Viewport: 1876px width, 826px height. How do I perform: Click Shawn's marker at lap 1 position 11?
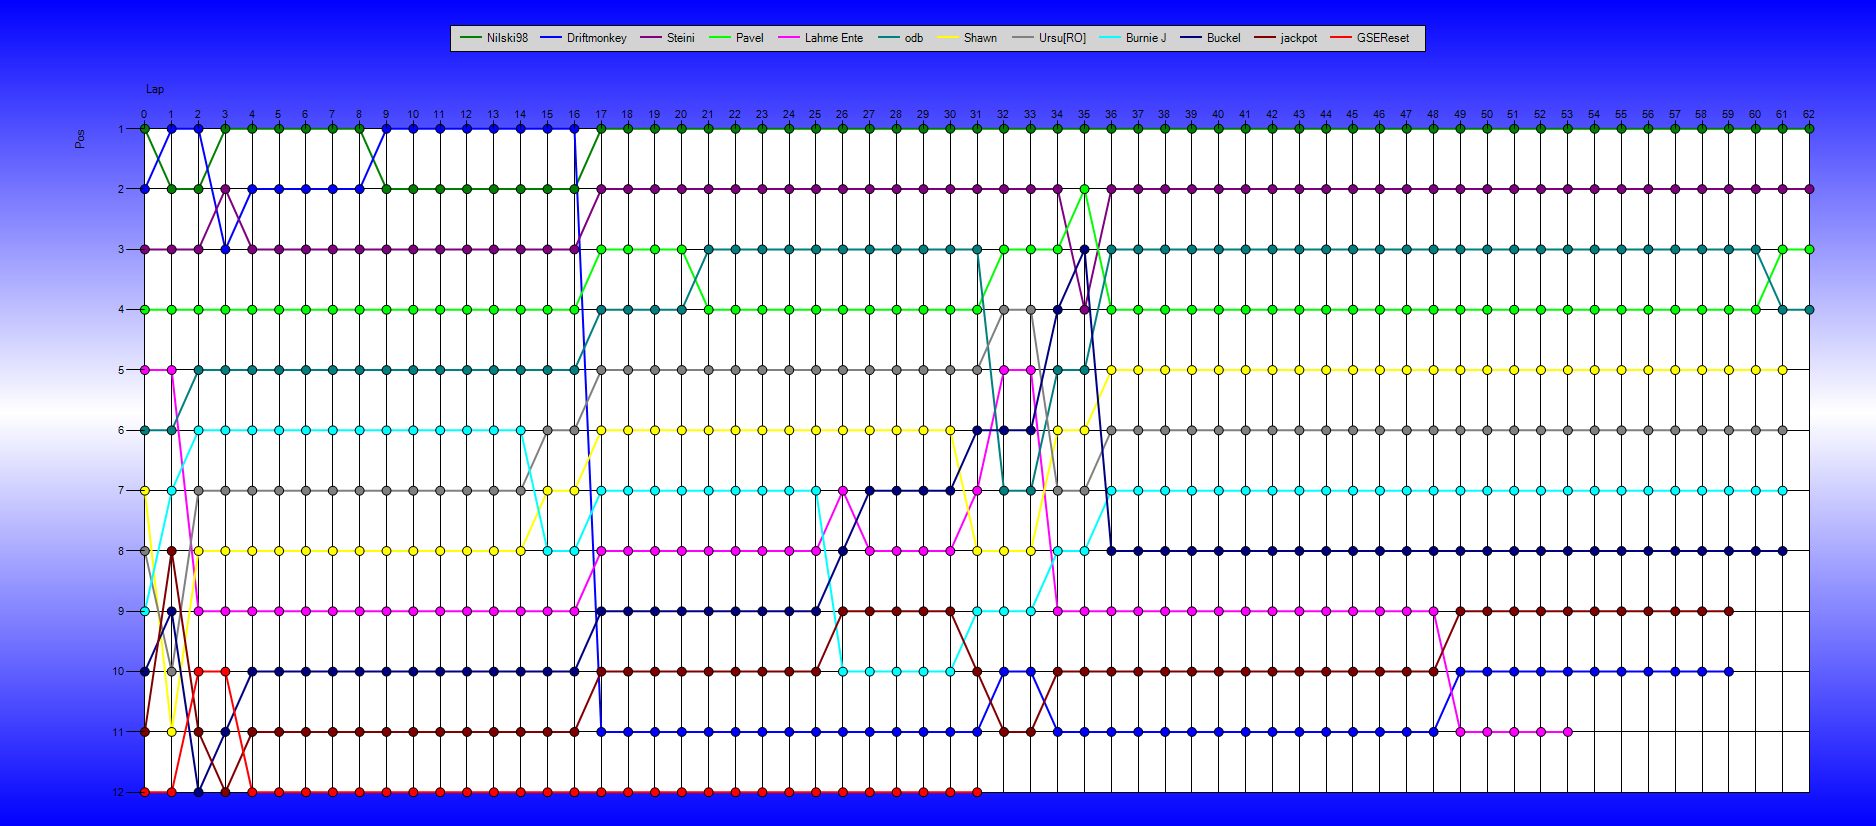point(171,732)
